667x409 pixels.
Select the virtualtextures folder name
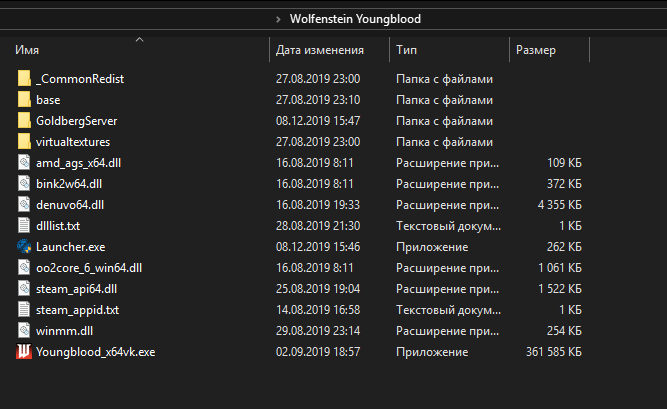coord(73,142)
